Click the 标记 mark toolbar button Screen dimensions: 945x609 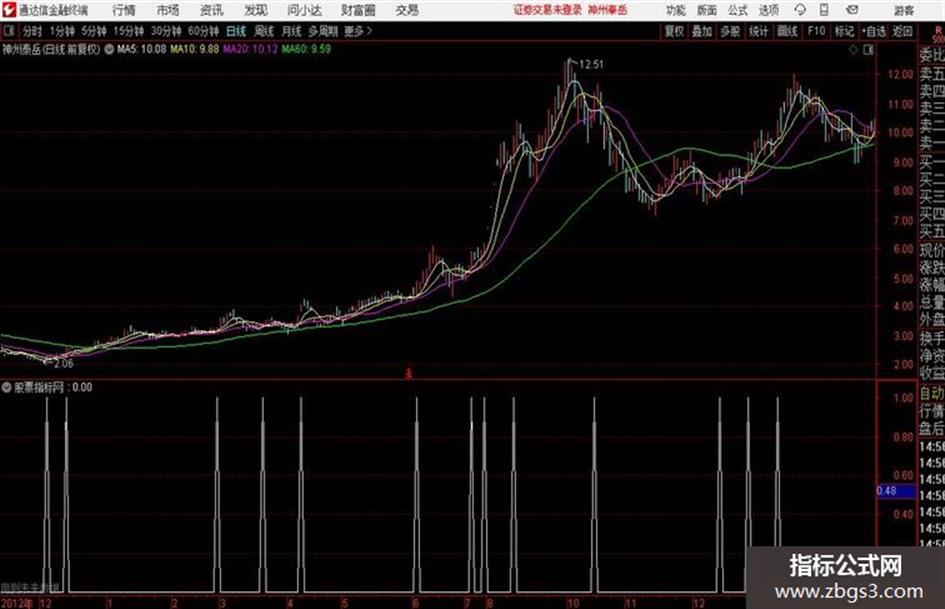click(844, 31)
